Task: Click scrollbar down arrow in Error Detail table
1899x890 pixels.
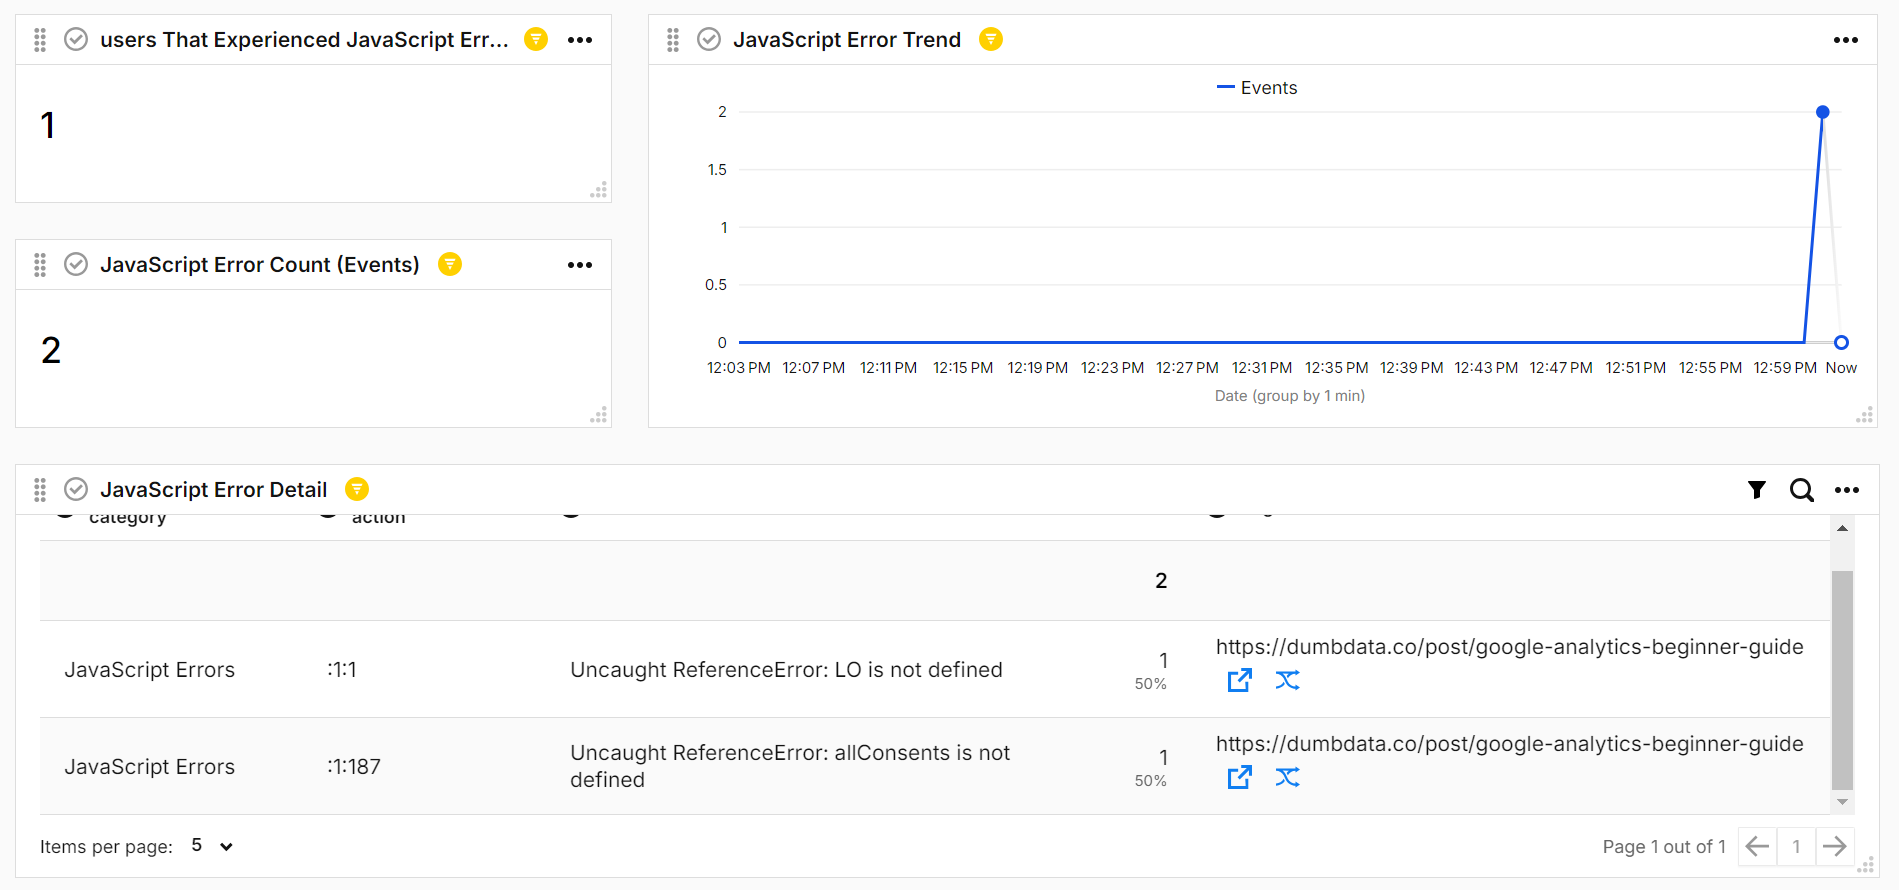Action: coord(1842,802)
